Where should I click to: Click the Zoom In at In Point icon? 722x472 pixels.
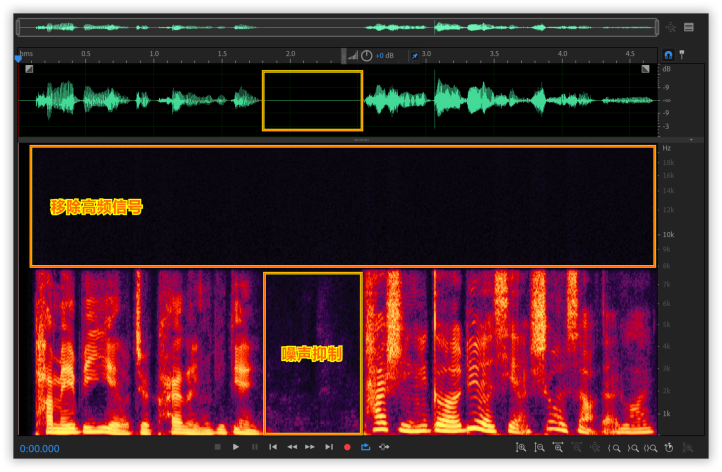point(613,448)
